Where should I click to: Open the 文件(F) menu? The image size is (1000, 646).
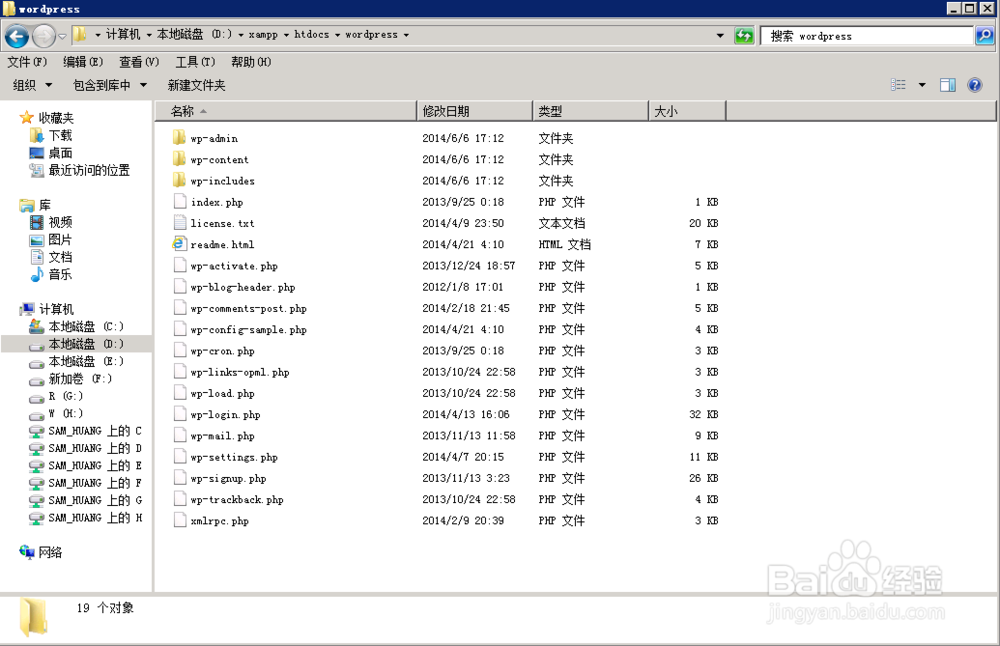(27, 62)
